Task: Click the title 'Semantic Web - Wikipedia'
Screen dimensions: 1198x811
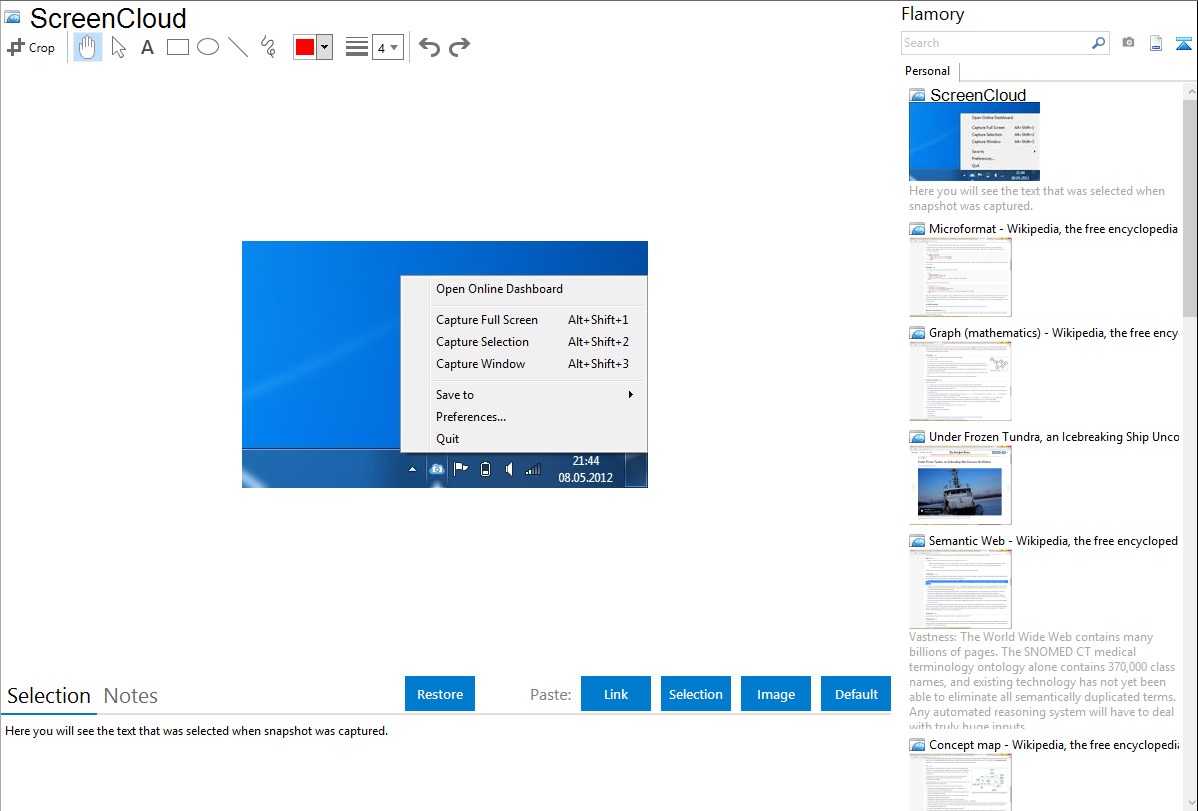Action: (1053, 541)
